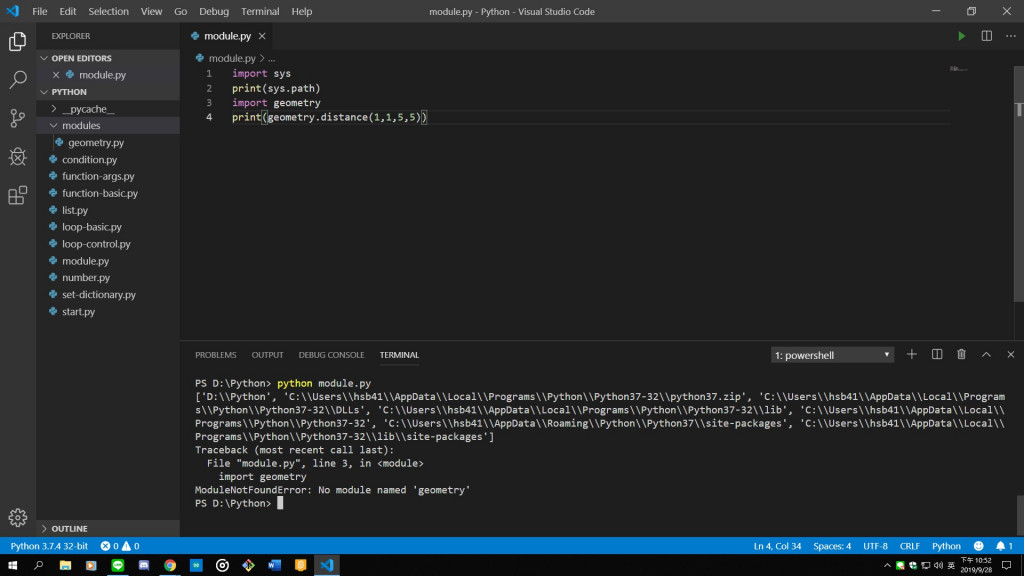Open LINE from the taskbar

[118, 565]
